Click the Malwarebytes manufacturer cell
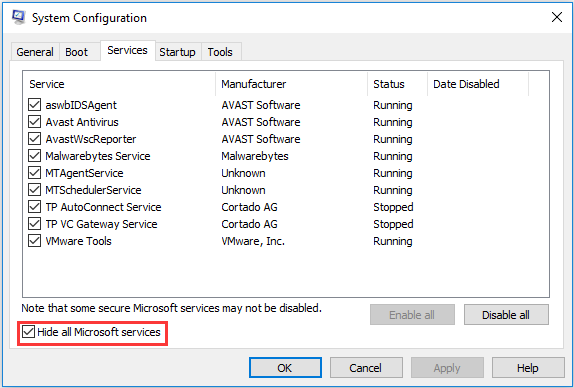Viewport: 574px width, 388px height. point(255,156)
